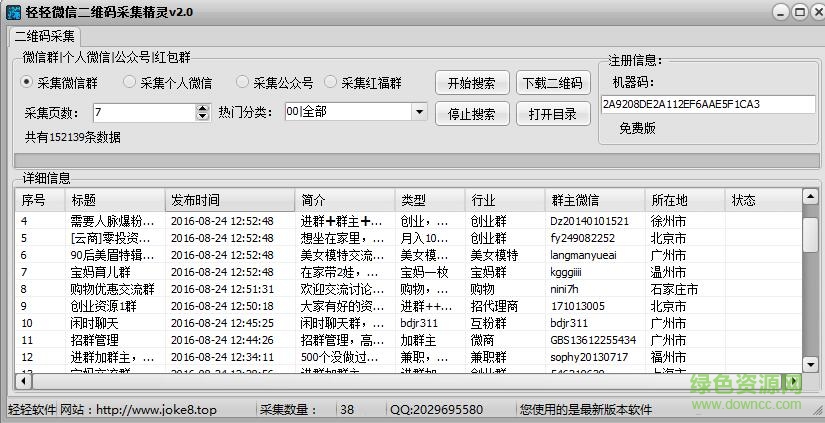Click the search progress bar
Image resolution: width=825 pixels, height=423 pixels.
pyautogui.click(x=416, y=161)
